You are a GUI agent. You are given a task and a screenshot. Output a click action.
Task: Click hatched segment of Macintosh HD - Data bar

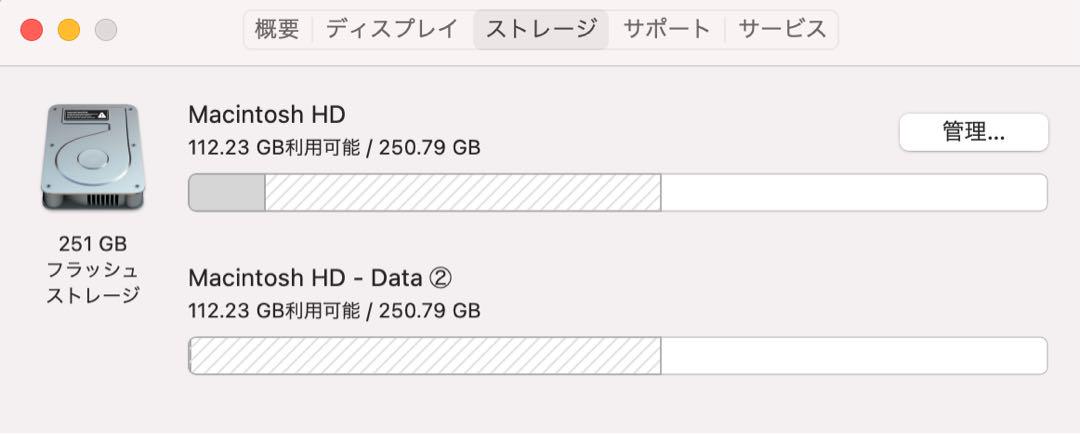click(x=425, y=355)
